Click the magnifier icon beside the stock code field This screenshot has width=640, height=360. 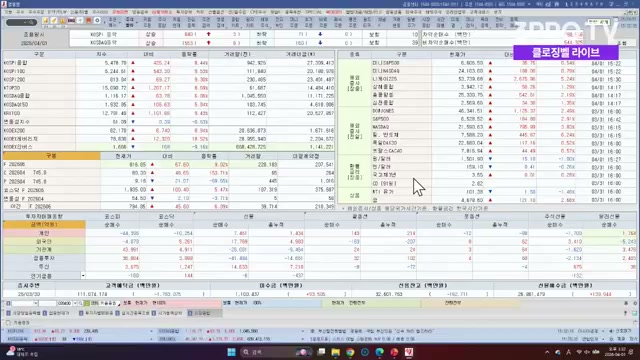[81, 303]
